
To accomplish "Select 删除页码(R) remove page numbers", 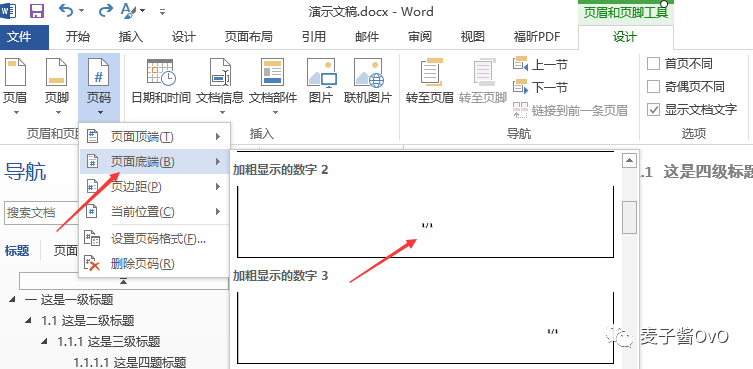I will [x=155, y=263].
